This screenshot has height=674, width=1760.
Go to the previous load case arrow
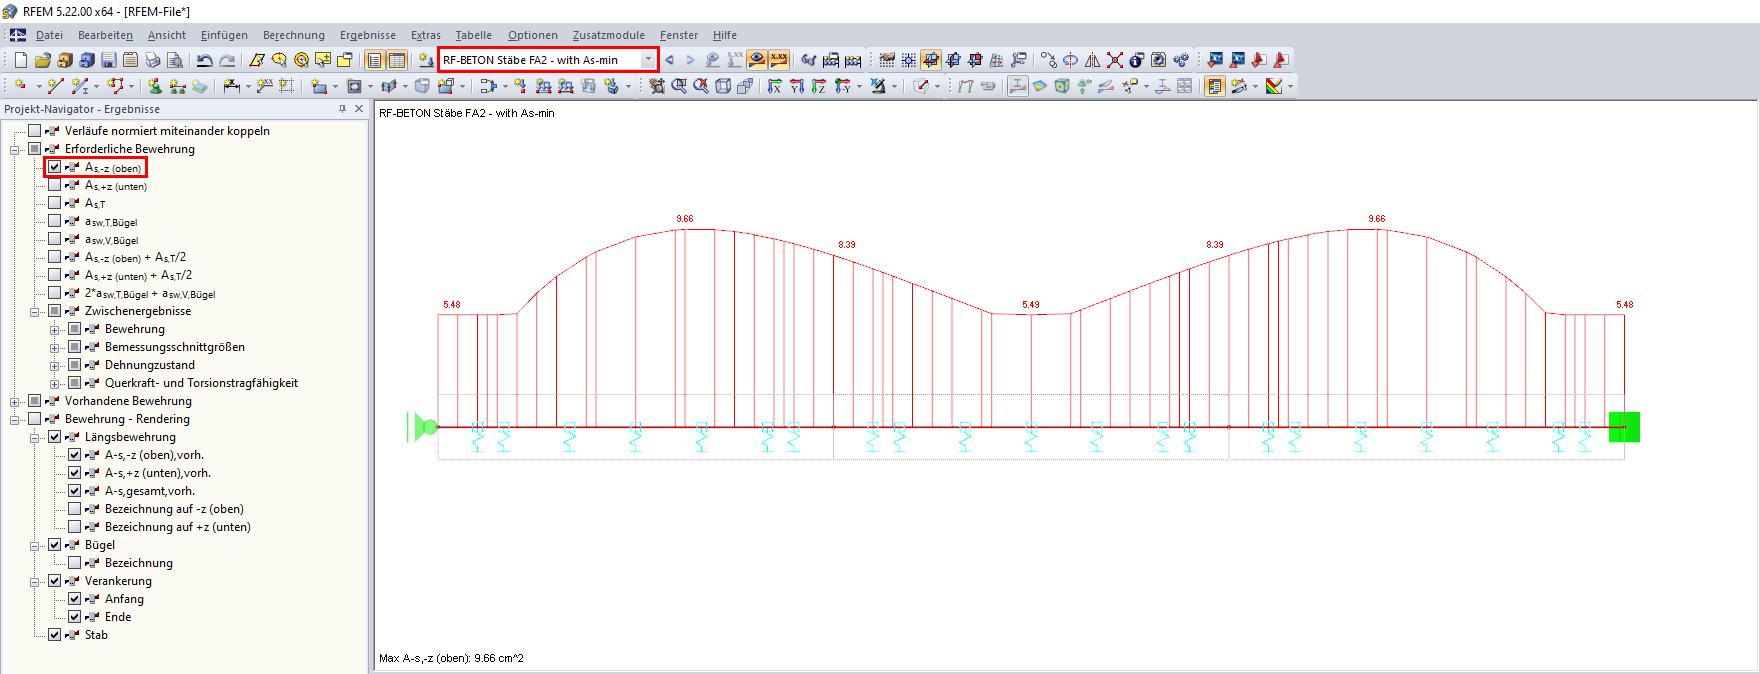(x=670, y=60)
